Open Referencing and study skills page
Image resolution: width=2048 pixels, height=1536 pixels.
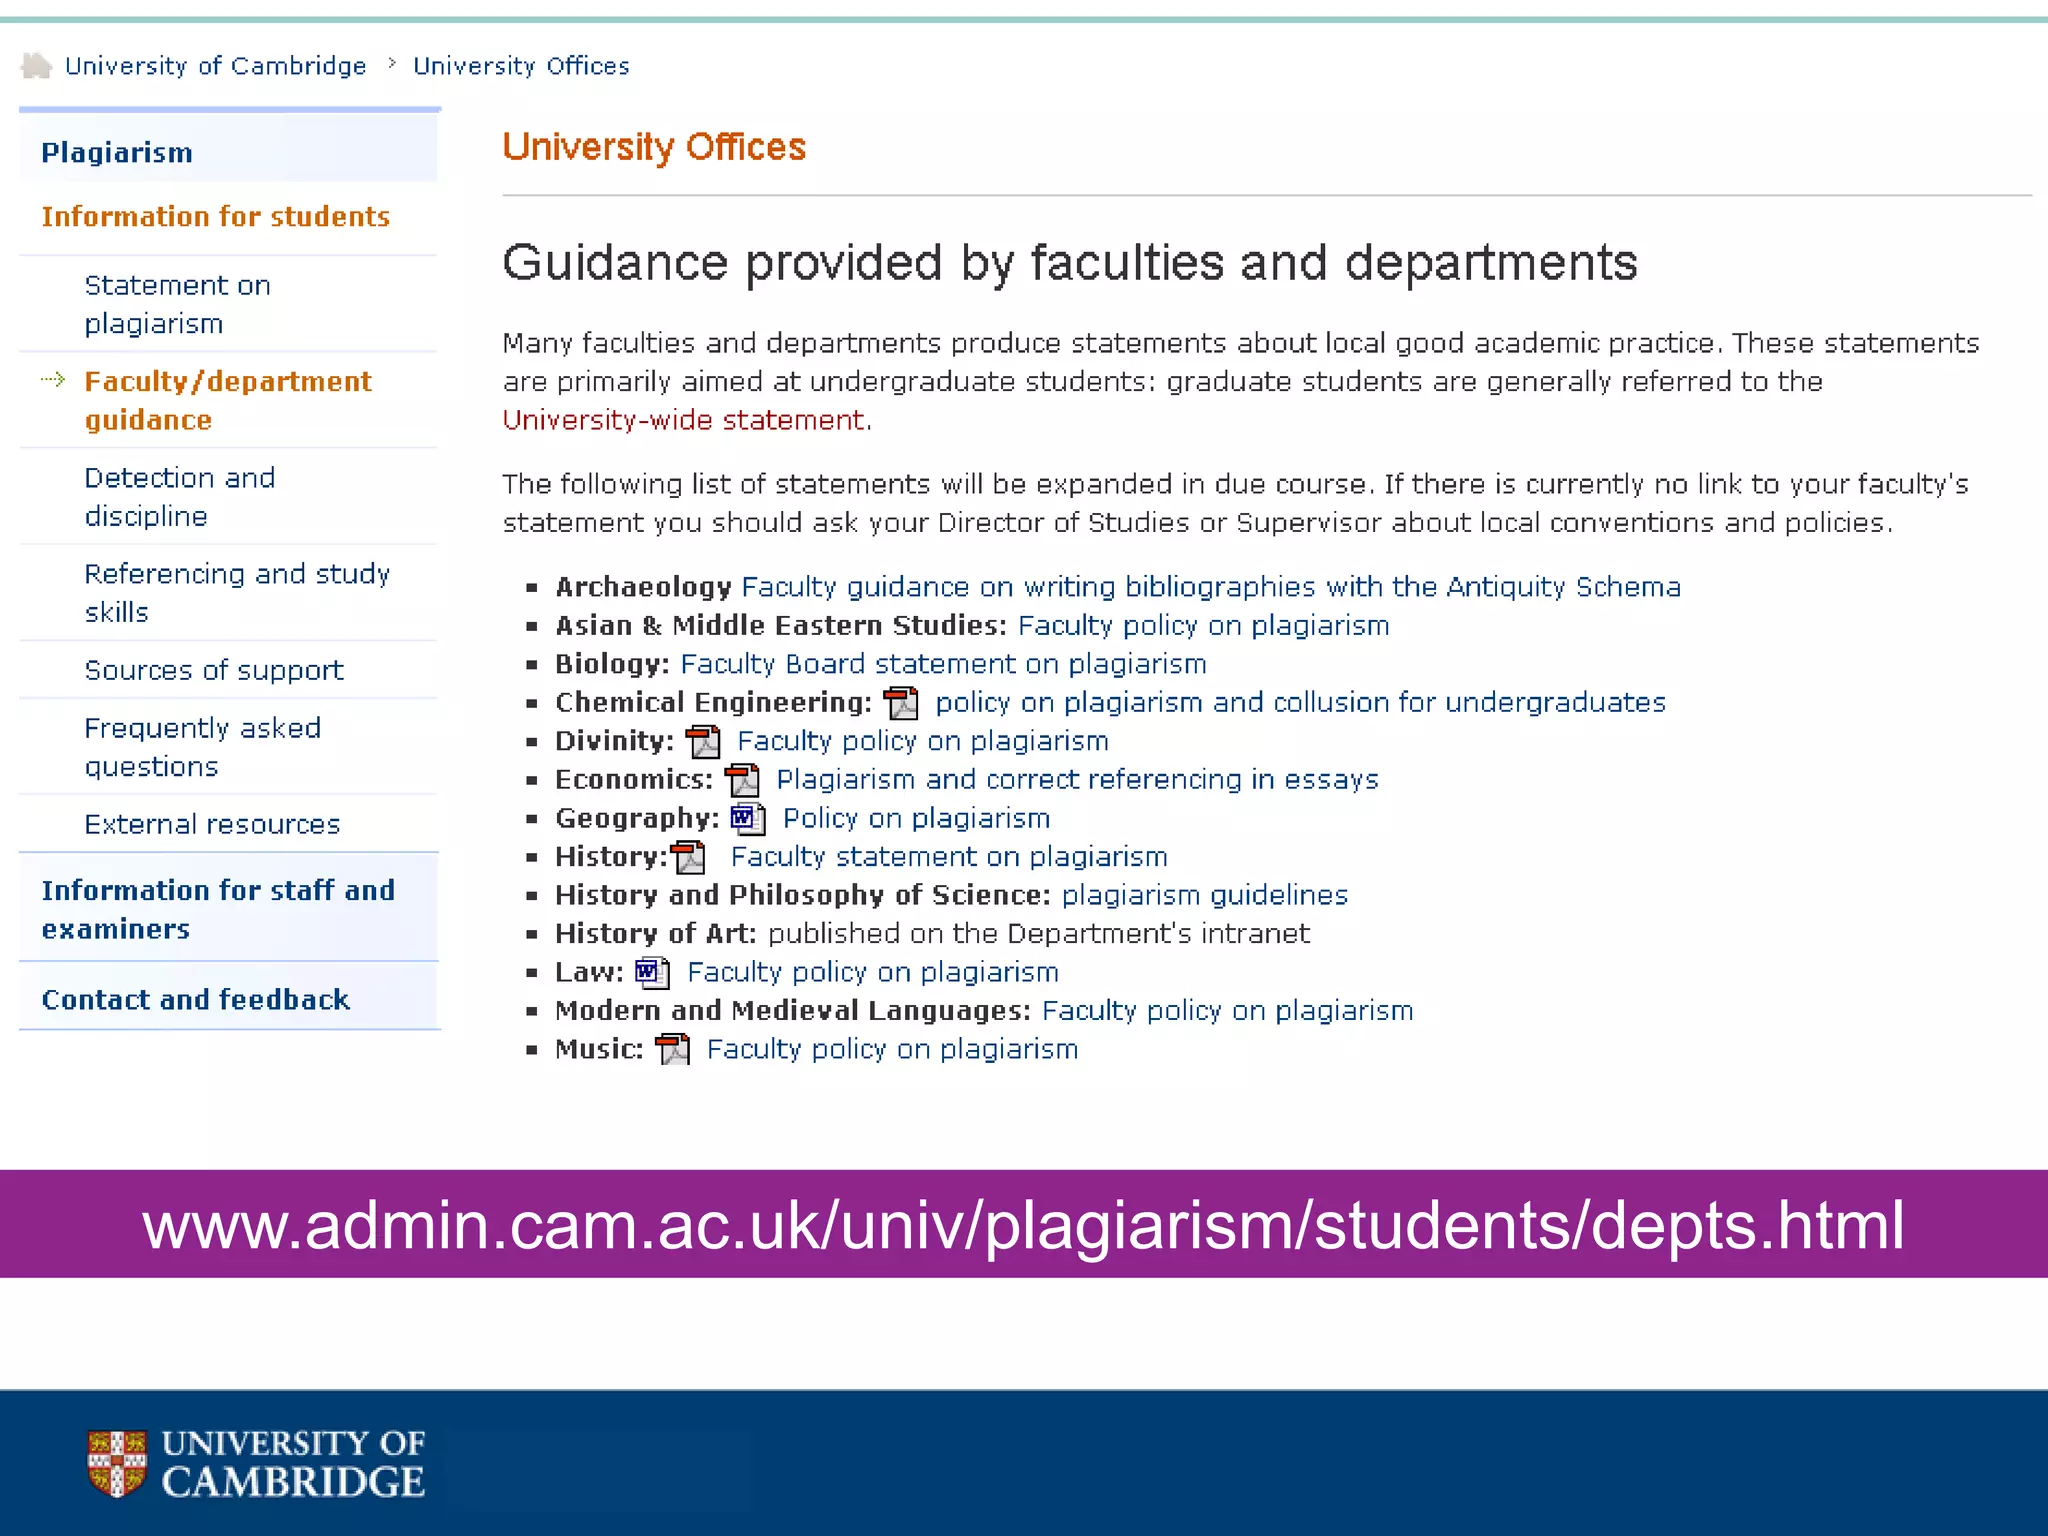tap(237, 592)
